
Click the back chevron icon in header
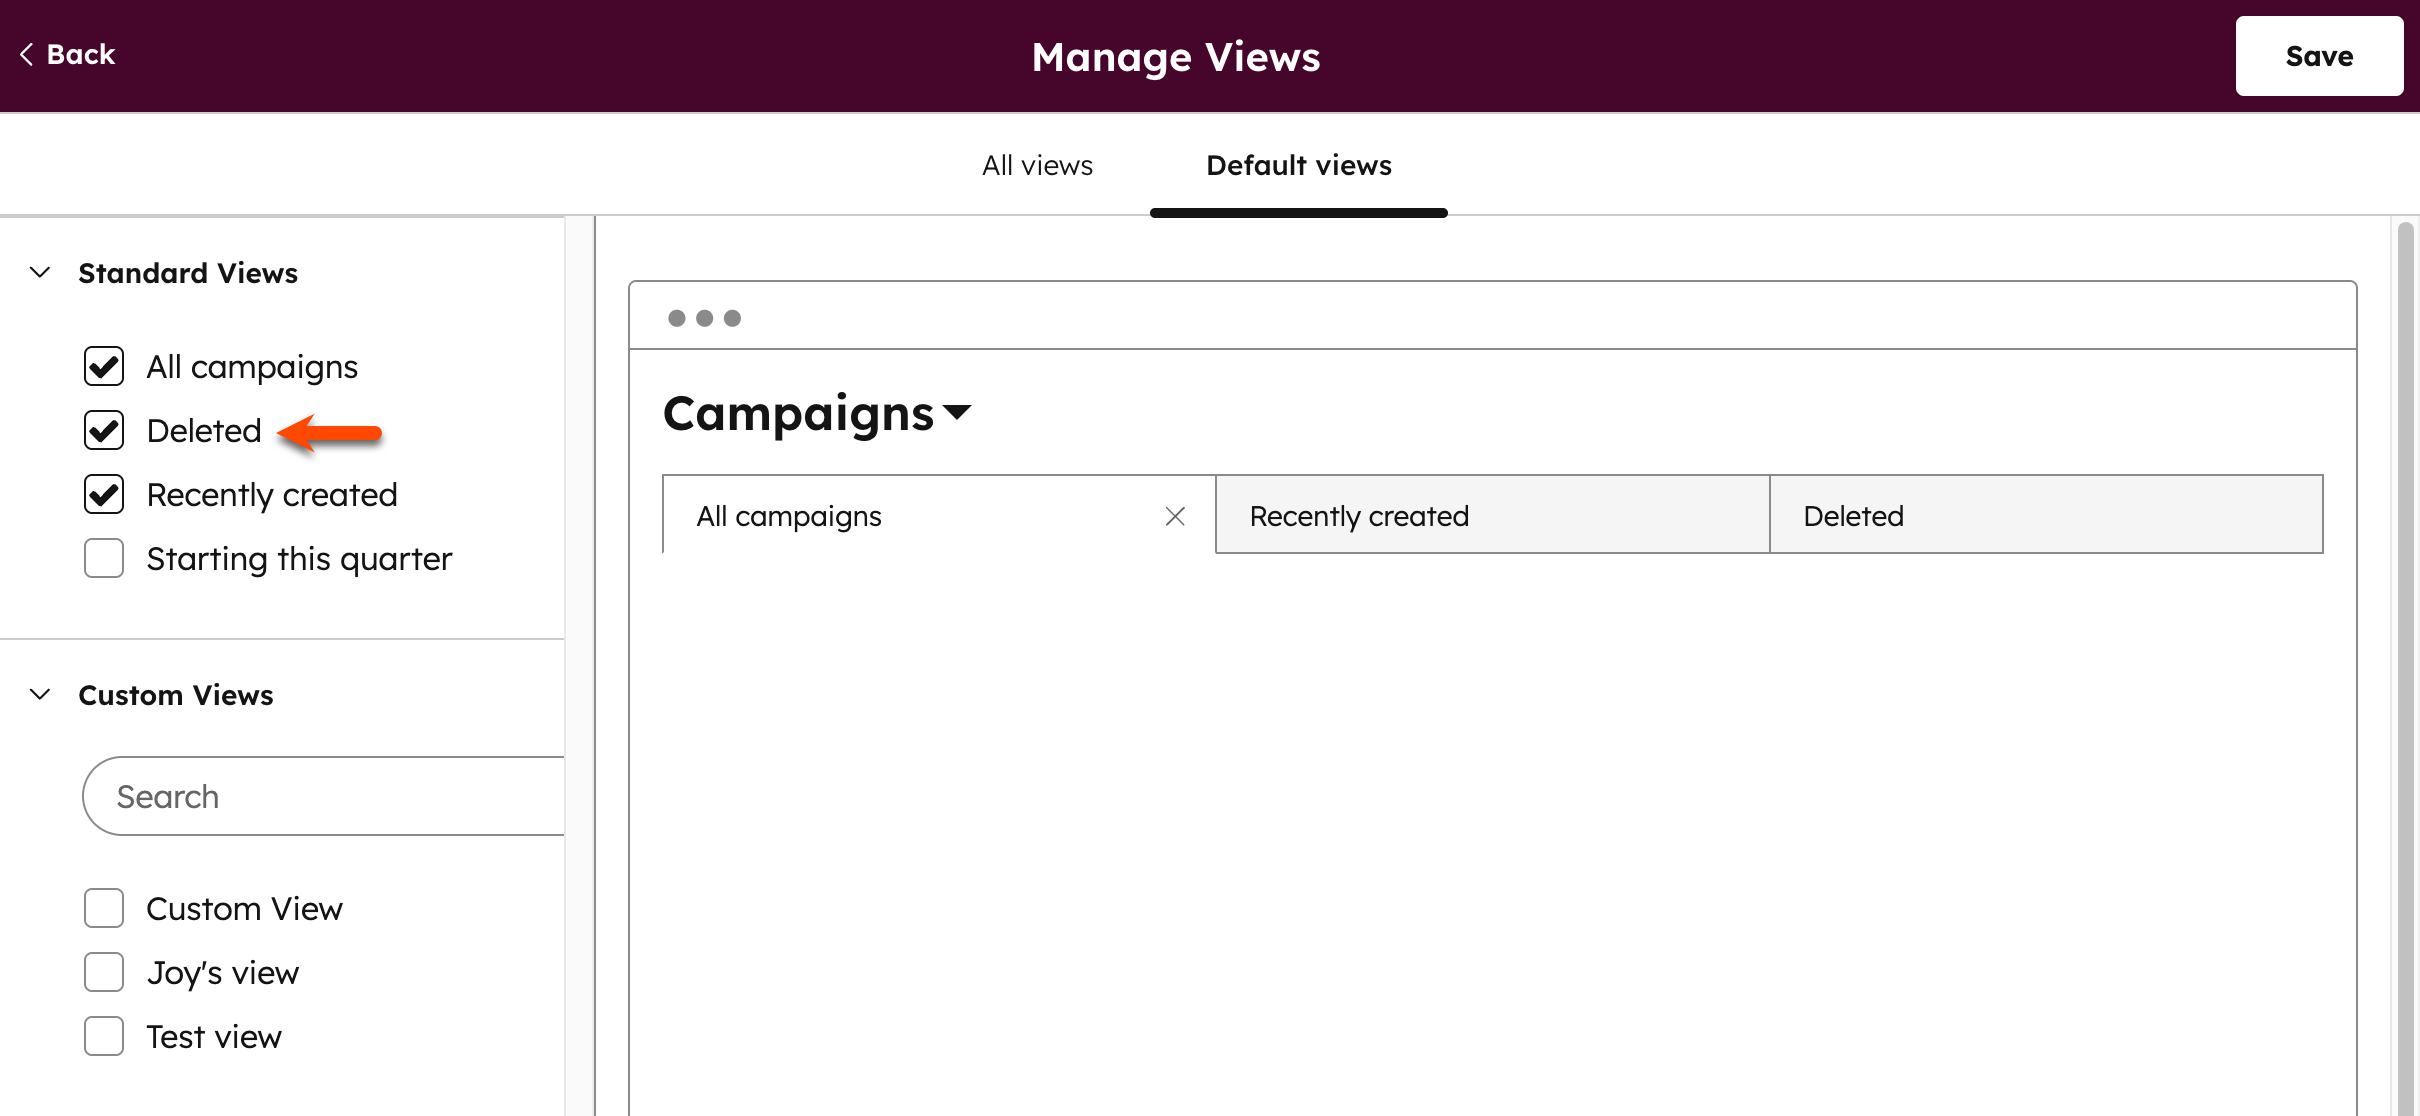tap(26, 54)
